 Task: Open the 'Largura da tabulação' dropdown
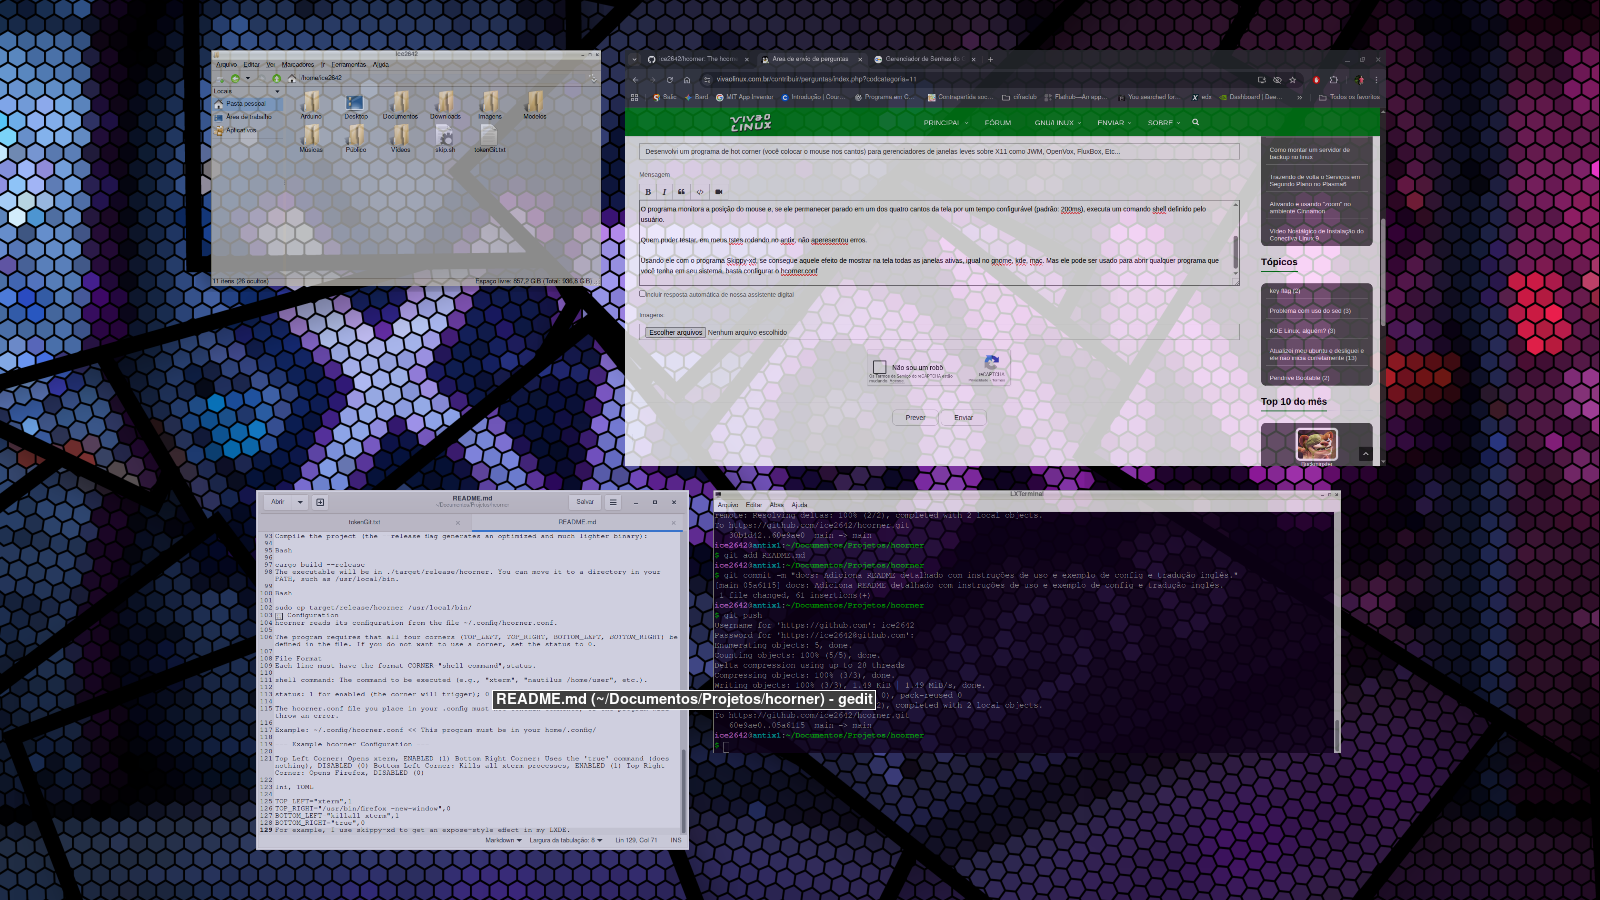point(566,840)
